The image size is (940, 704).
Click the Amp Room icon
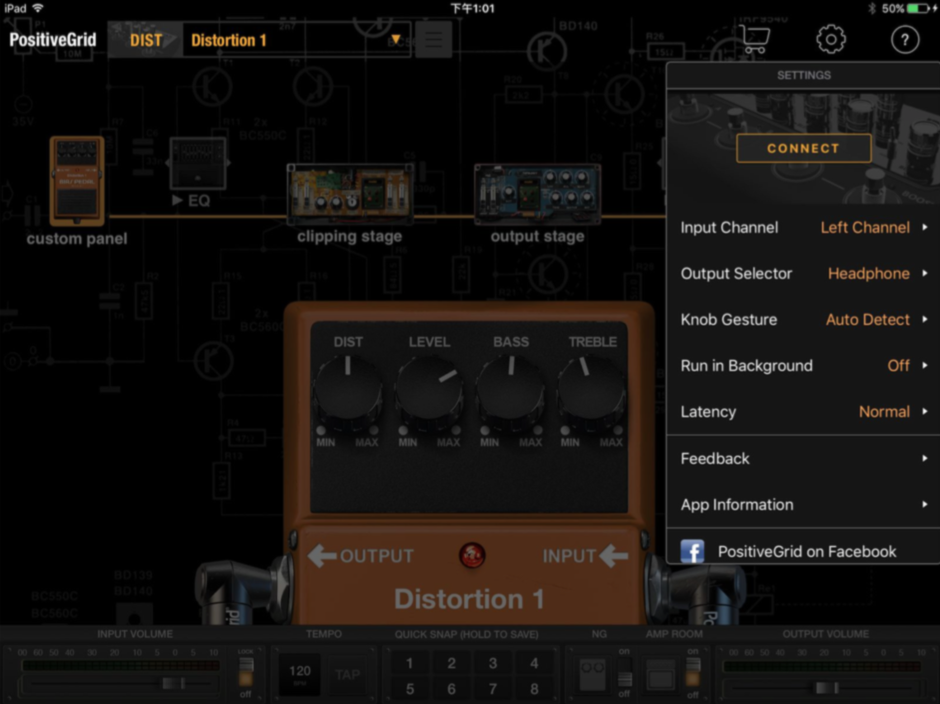661,674
